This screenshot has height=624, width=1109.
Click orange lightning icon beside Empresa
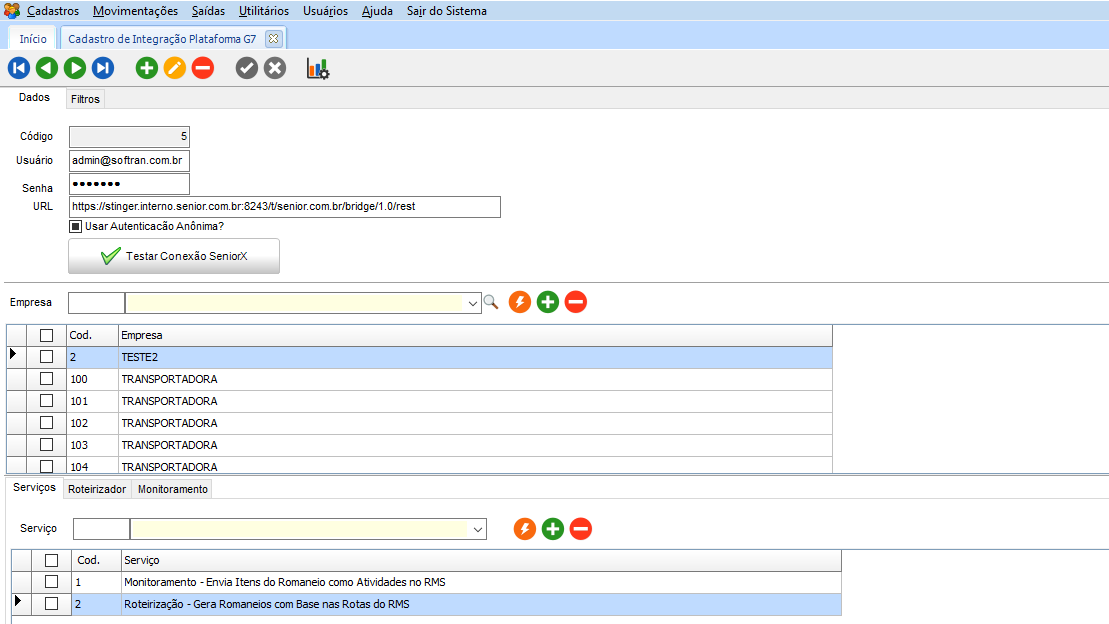tap(520, 302)
